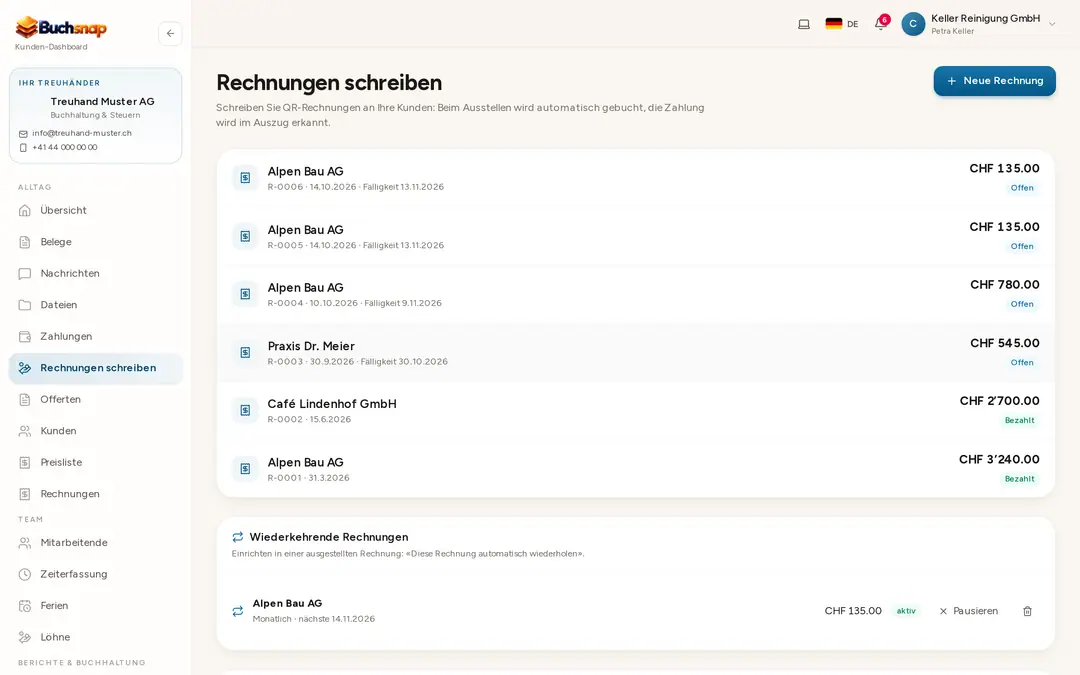Open the laptop display icon in header
Screen dimensions: 1080x675
pyautogui.click(x=804, y=24)
